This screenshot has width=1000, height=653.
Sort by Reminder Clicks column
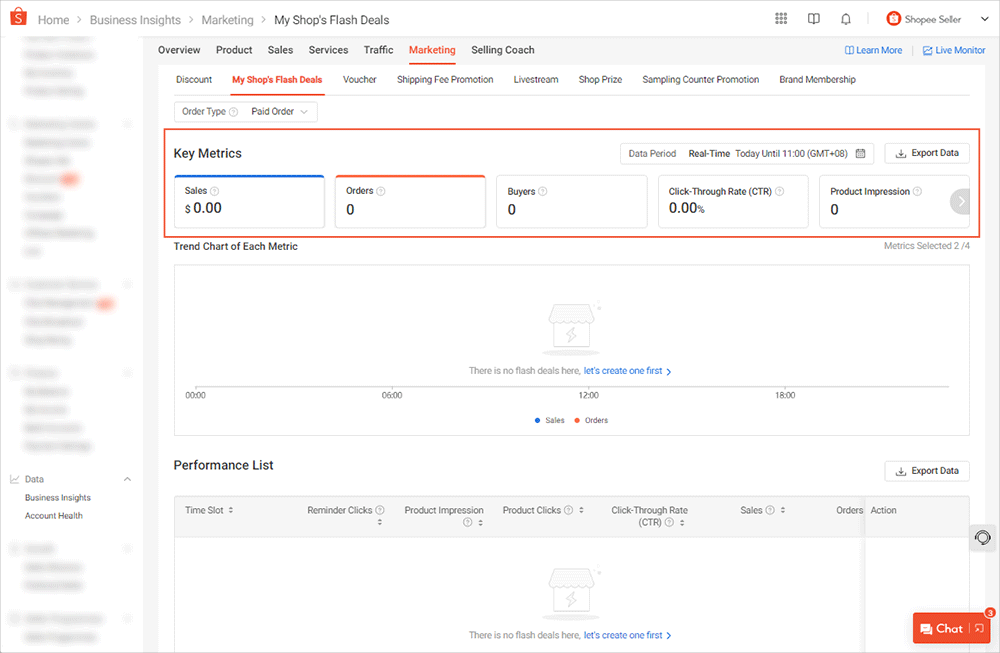coord(379,522)
